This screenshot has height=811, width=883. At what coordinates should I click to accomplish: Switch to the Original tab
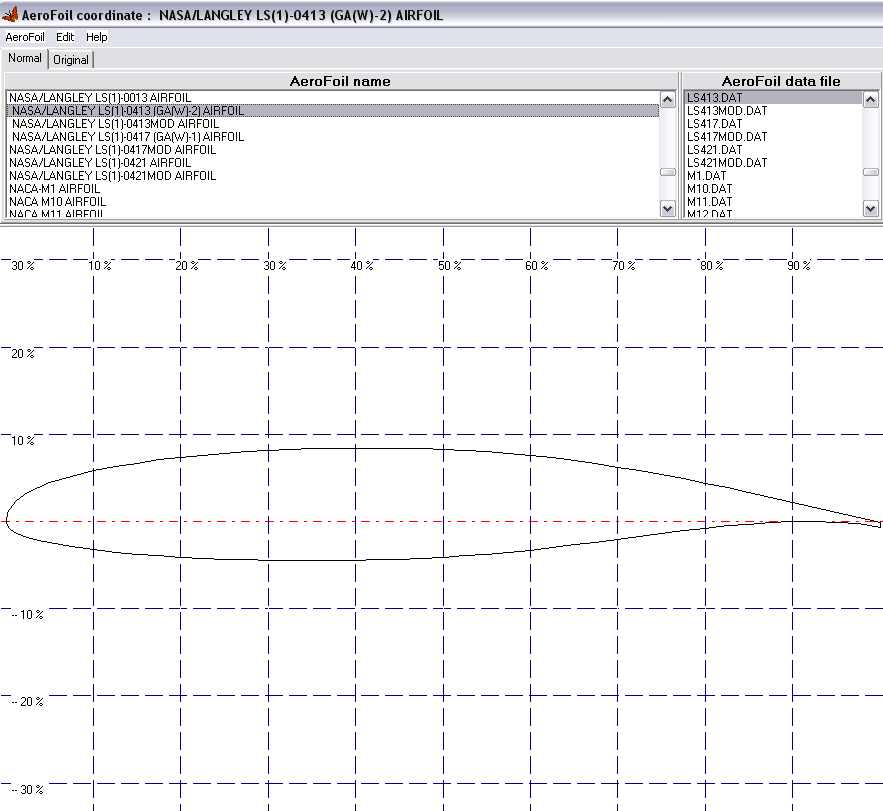pos(71,60)
